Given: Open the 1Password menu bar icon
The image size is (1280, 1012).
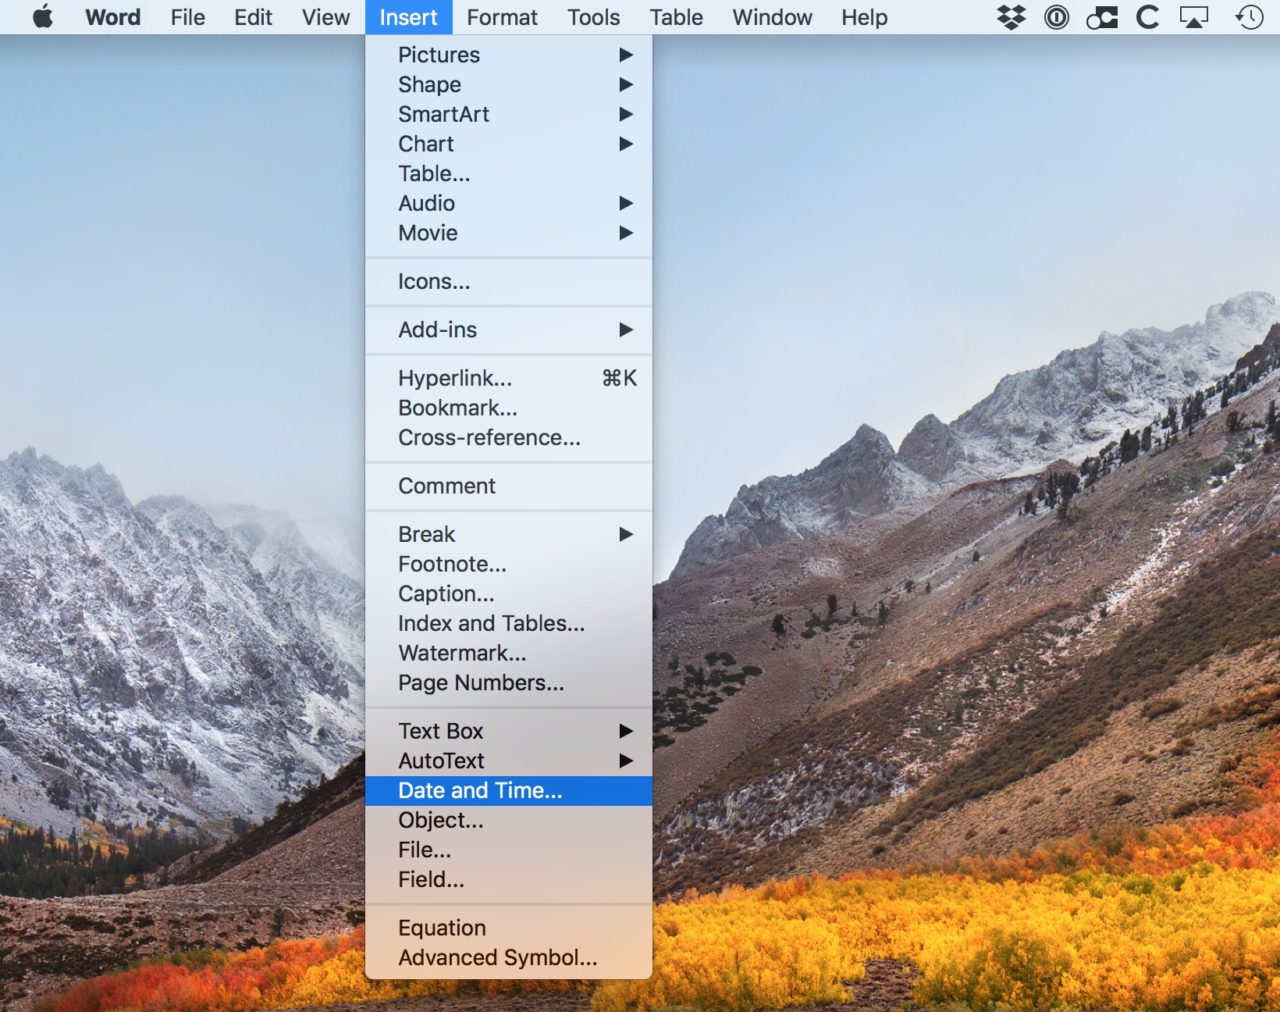Looking at the screenshot, I should point(1056,17).
